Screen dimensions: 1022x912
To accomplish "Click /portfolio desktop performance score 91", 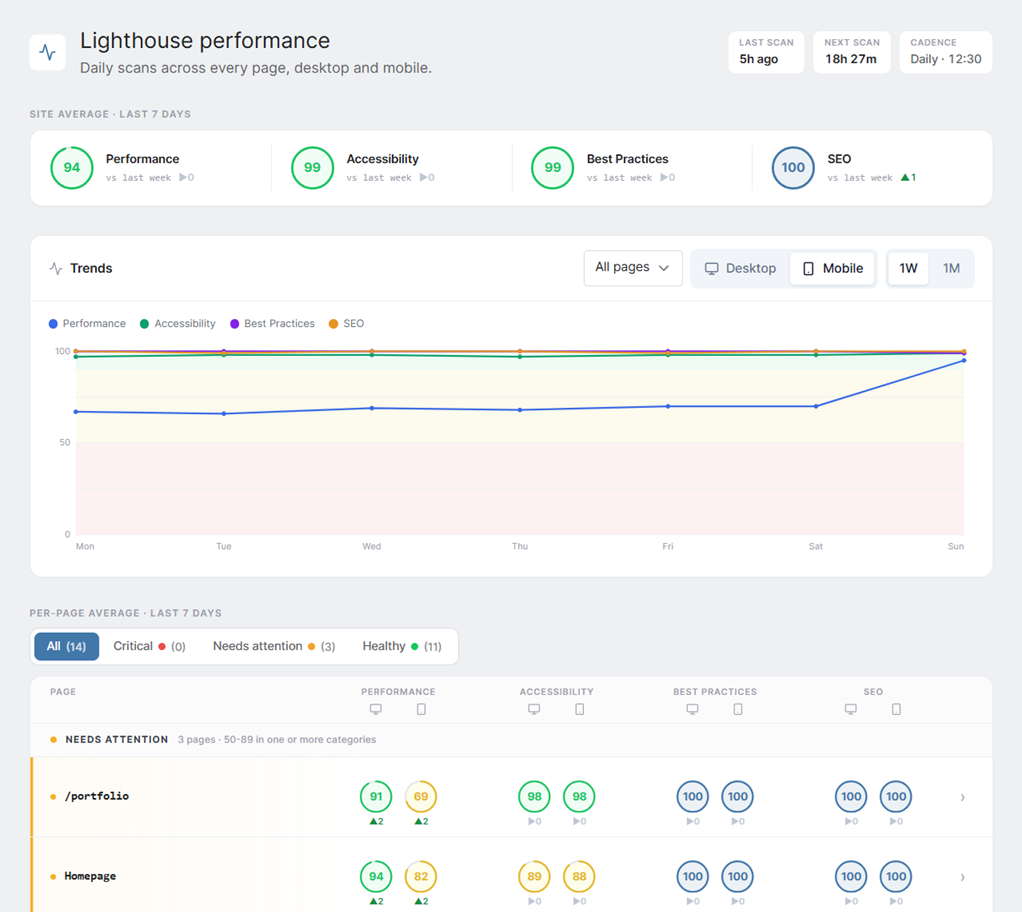I will [x=376, y=797].
